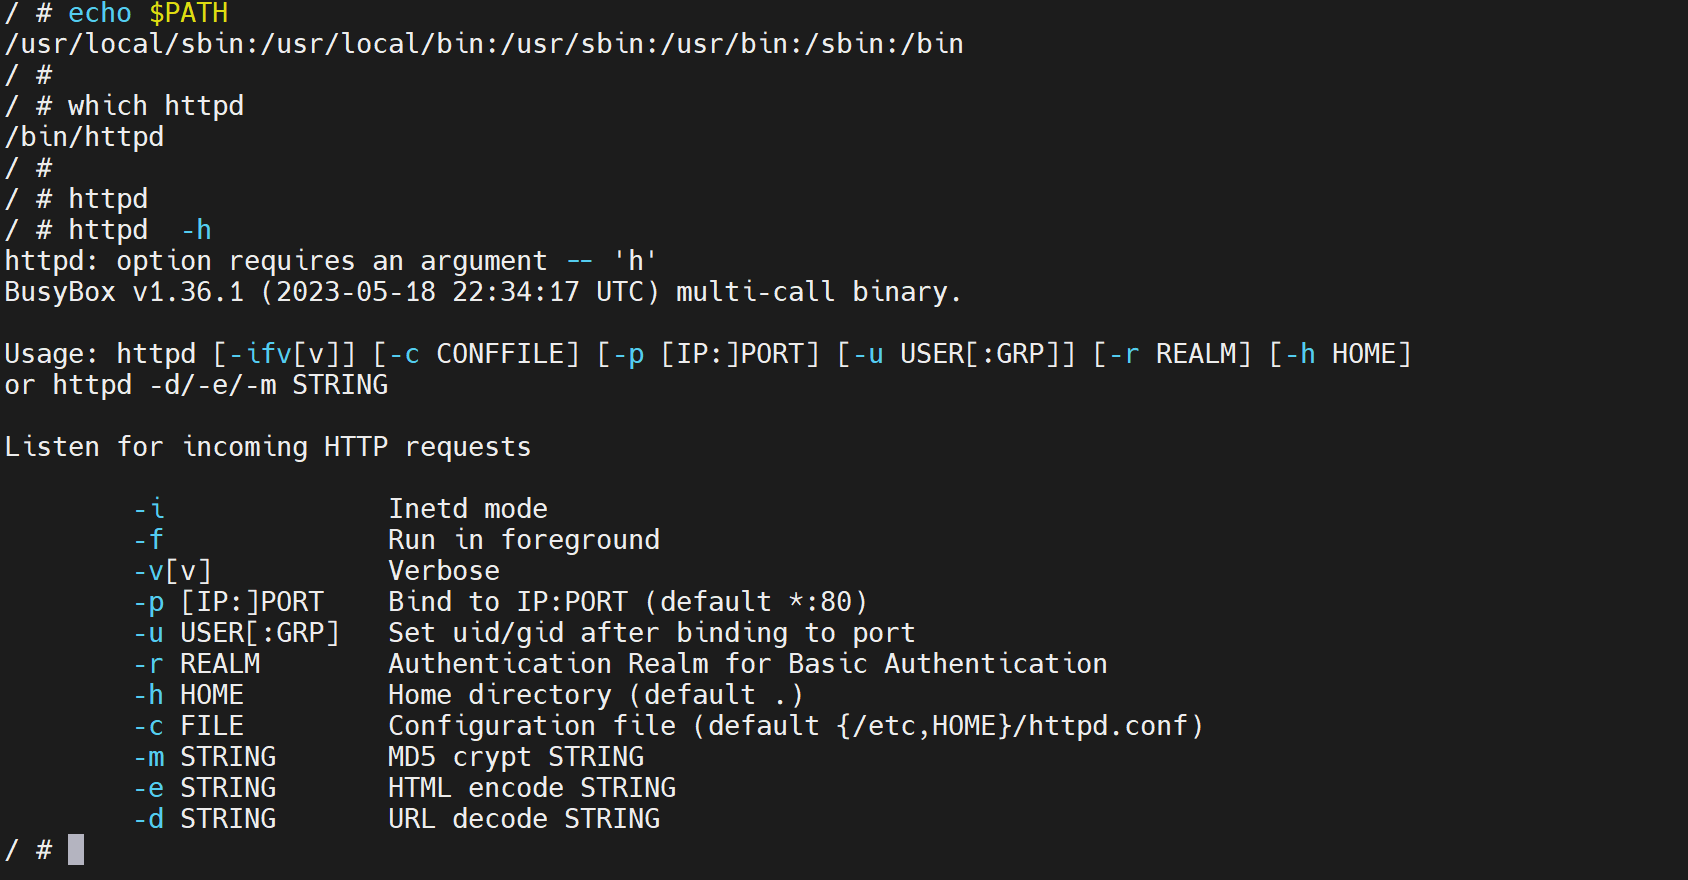
Task: Click the "Home directory (default .)" description
Action: point(595,695)
